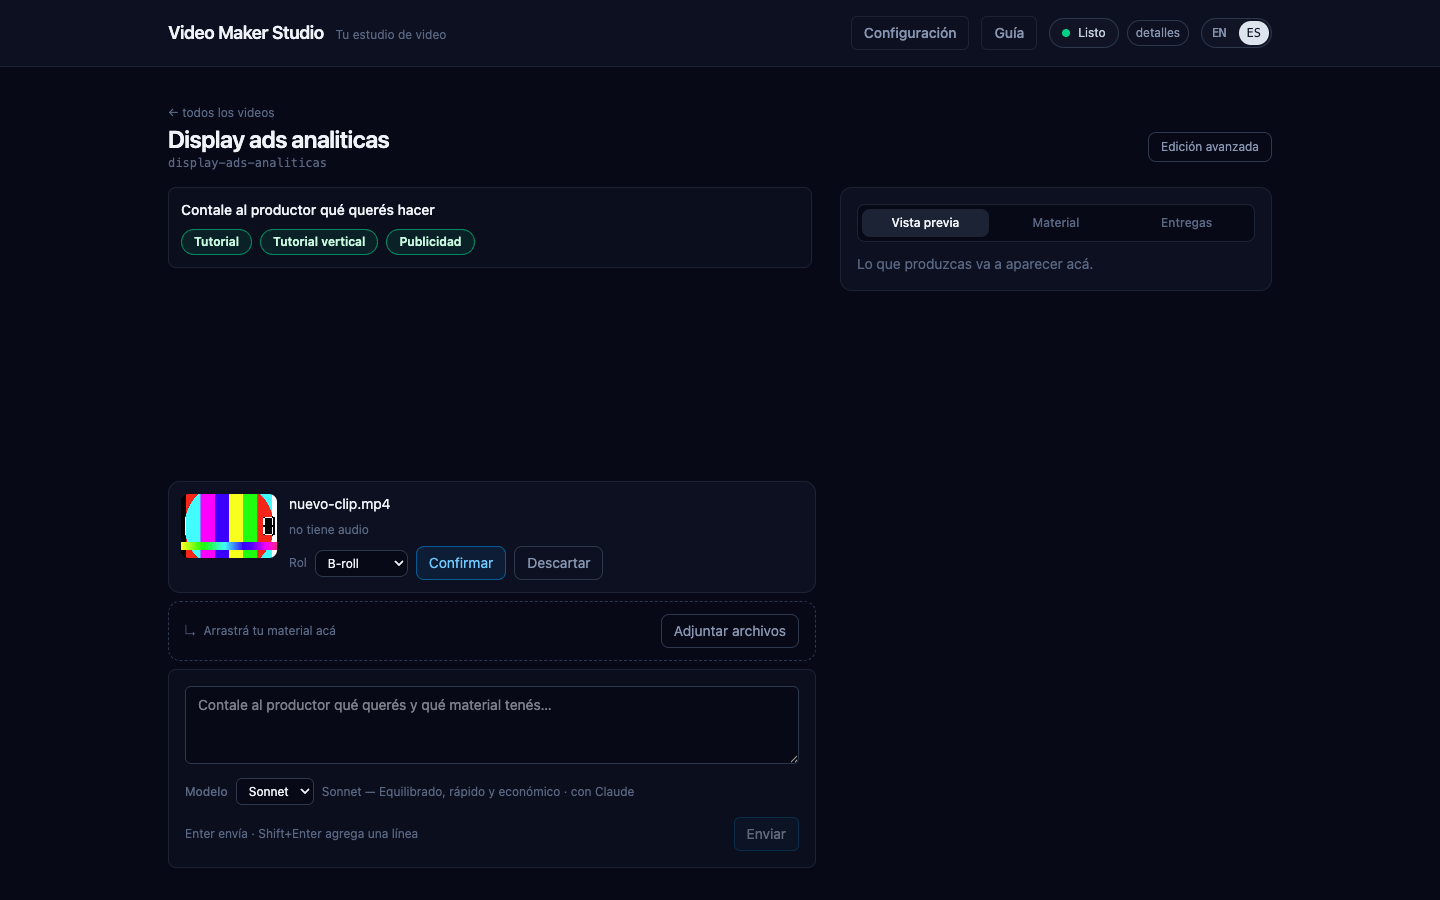1440x900 pixels.
Task: Click the nuevo-clip.mp4 color bars thumbnail
Action: tap(229, 526)
